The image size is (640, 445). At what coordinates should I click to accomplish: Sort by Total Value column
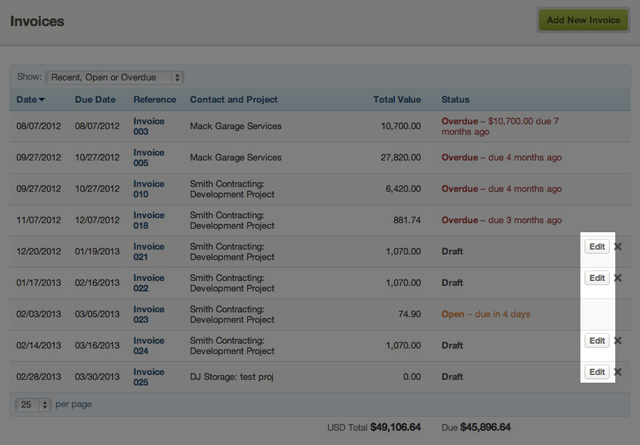pos(397,100)
